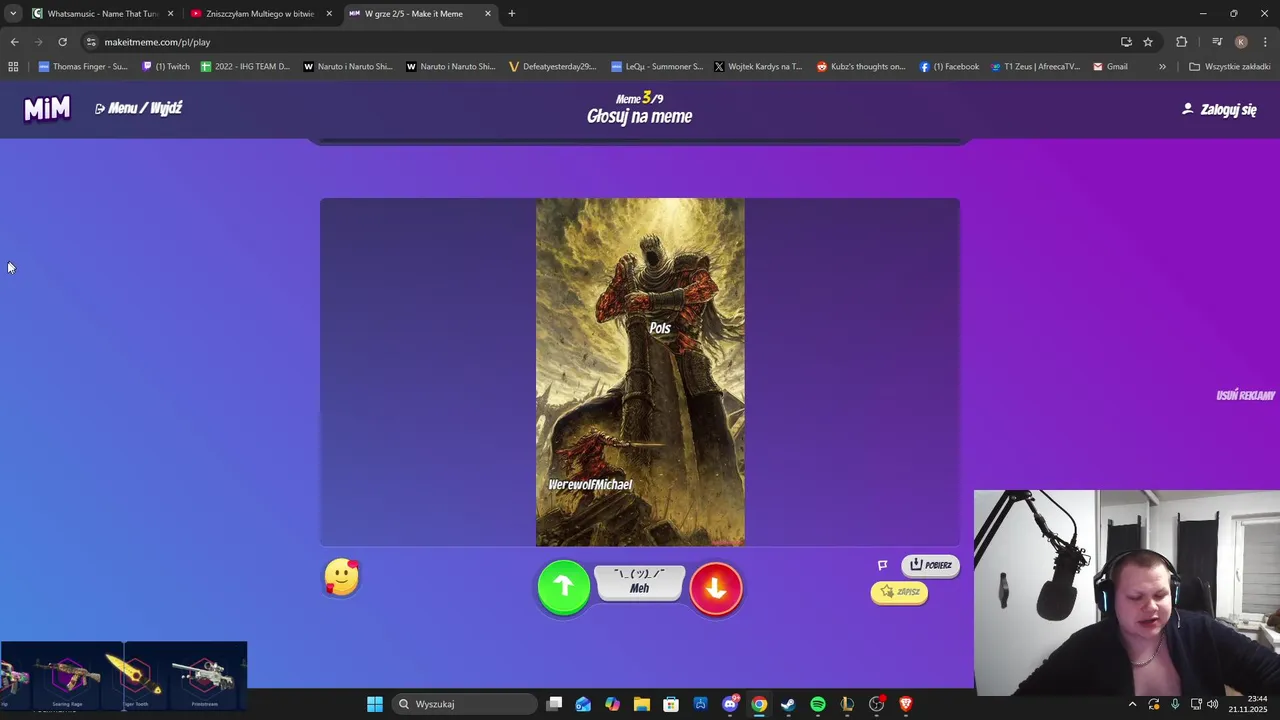Open 2022 - IHG TEAM bookmark

pyautogui.click(x=245, y=67)
